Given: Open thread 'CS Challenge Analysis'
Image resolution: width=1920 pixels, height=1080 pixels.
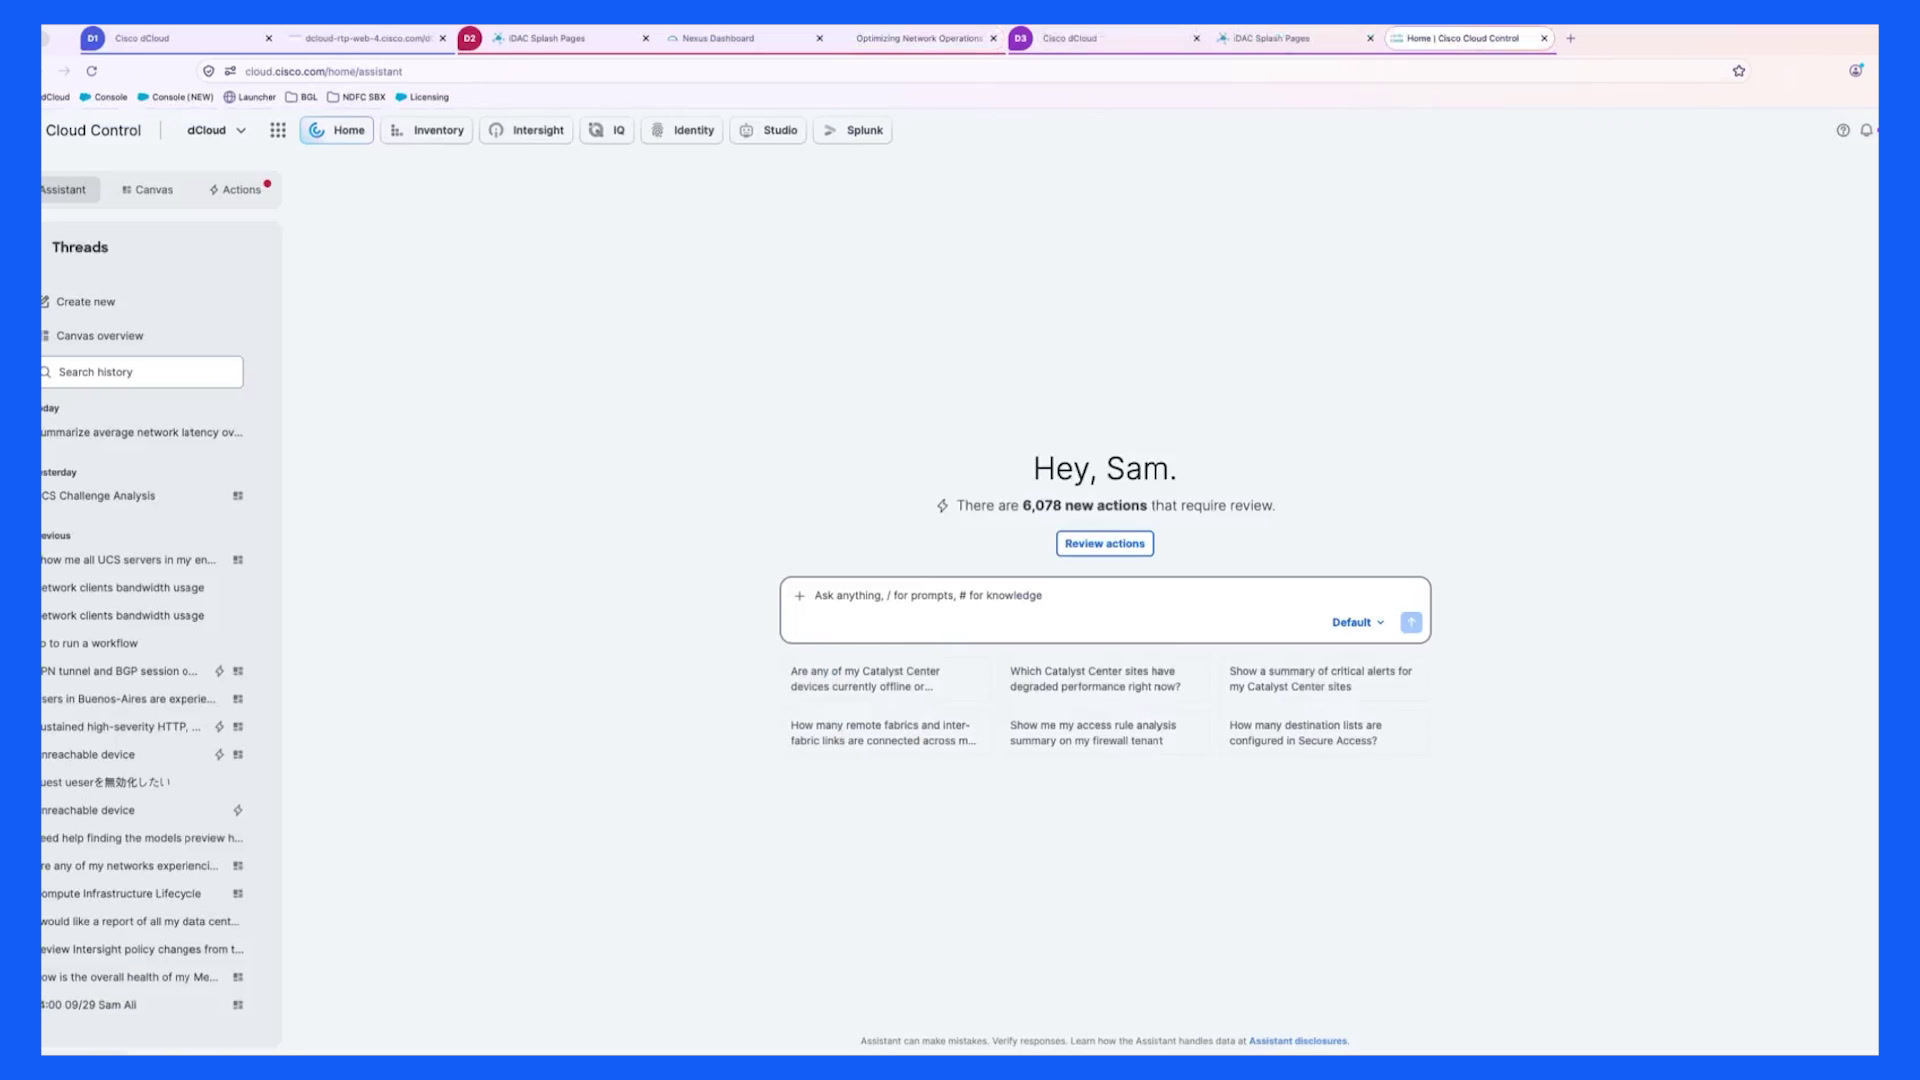Looking at the screenshot, I should click(x=98, y=496).
